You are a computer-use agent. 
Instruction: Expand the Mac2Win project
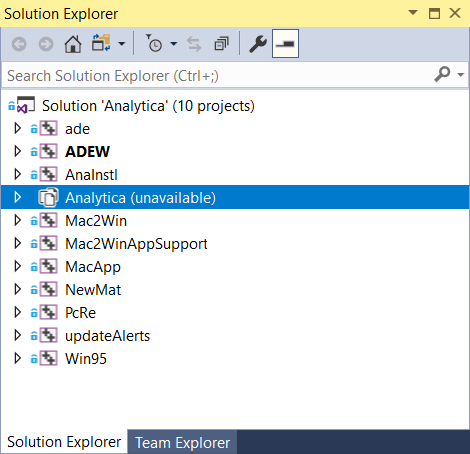[x=17, y=220]
